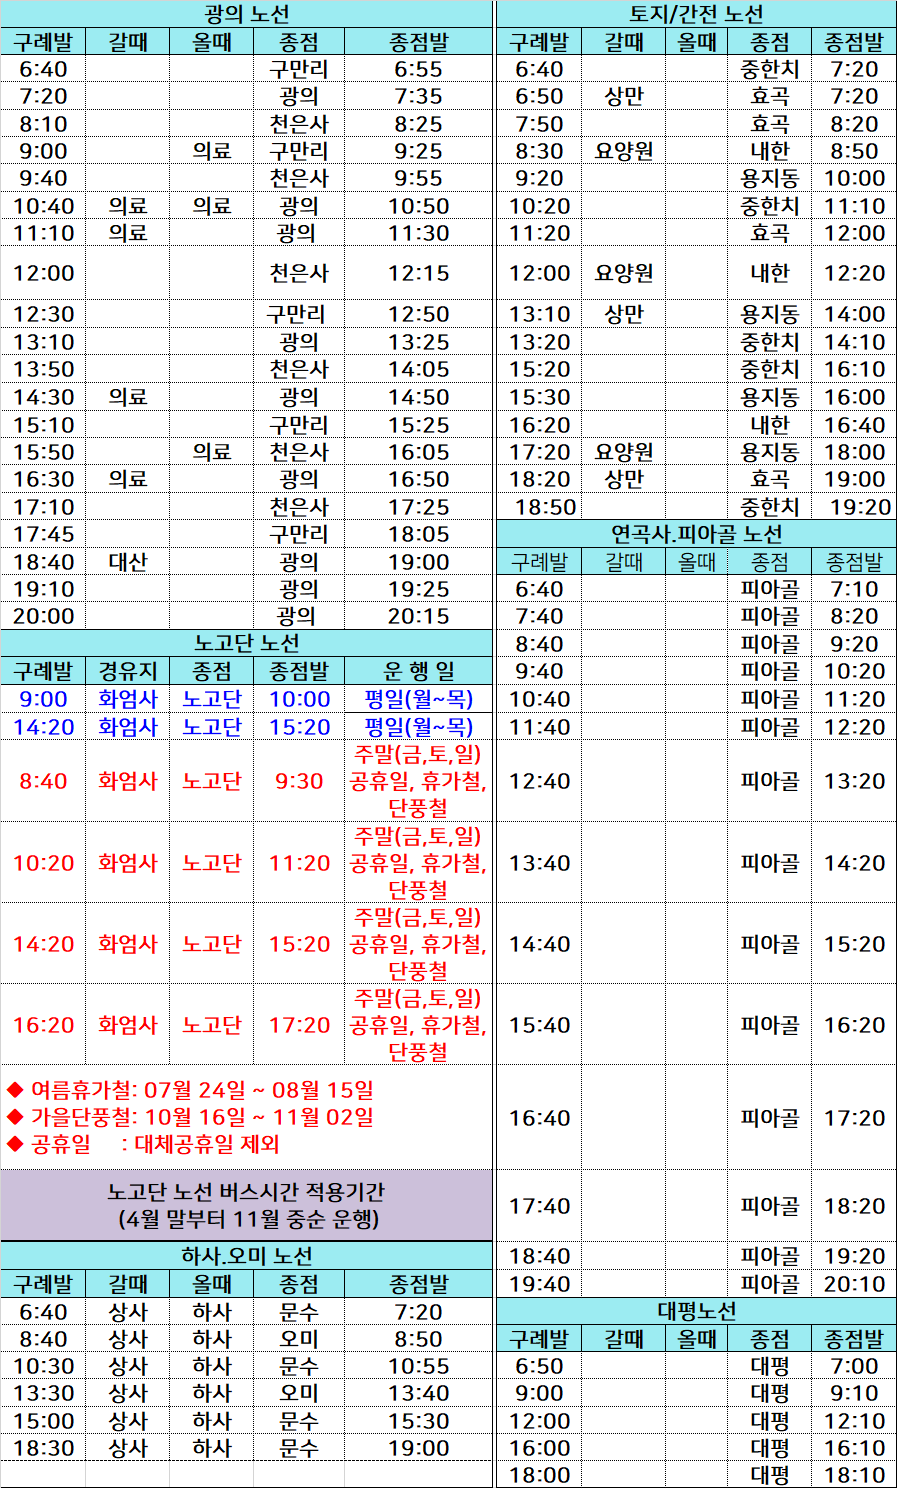Select the 14:05 time cell
The width and height of the screenshot is (897, 1488).
(418, 369)
